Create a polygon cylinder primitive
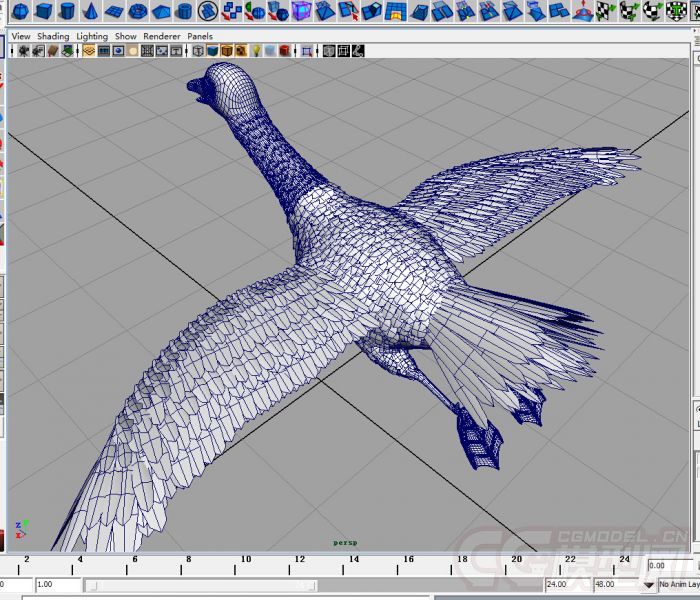 tap(66, 11)
